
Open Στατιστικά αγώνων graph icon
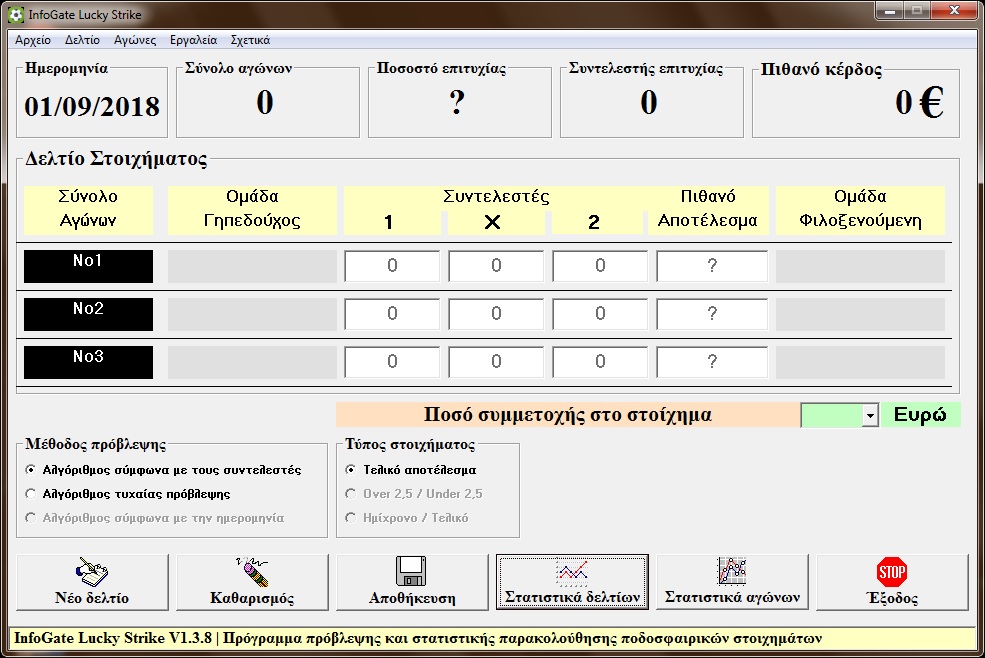(x=732, y=572)
